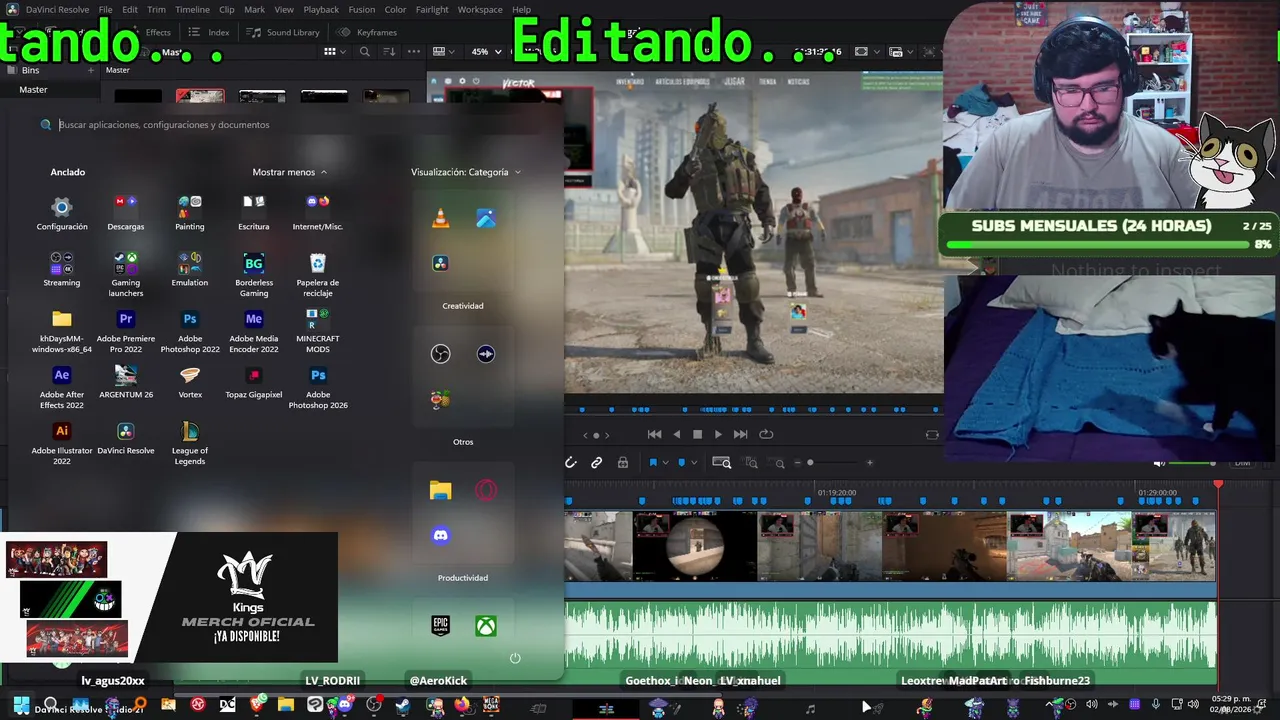Launch Epic Games from the Start menu

[x=441, y=626]
